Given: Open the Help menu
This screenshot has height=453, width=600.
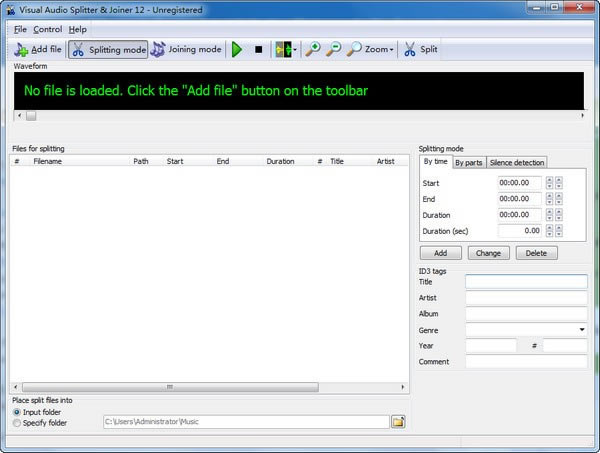Looking at the screenshot, I should pos(78,29).
